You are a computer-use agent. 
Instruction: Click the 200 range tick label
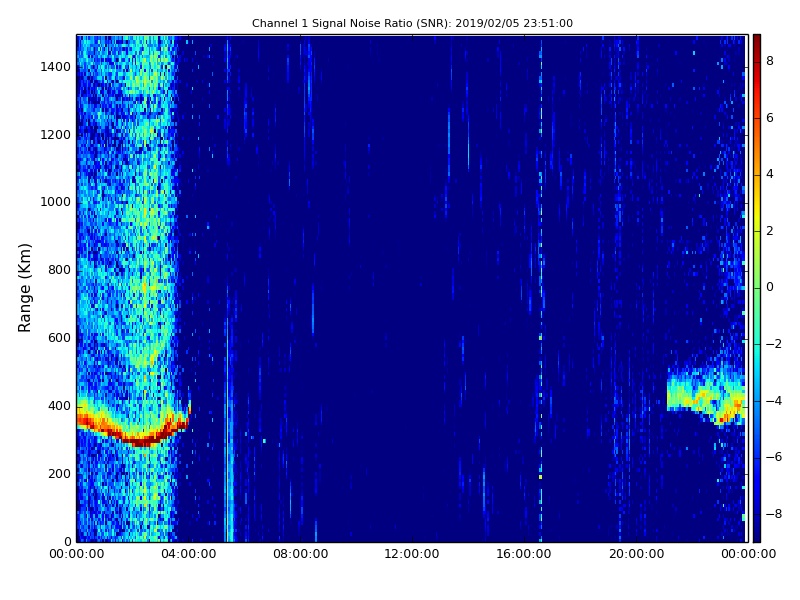[x=59, y=474]
